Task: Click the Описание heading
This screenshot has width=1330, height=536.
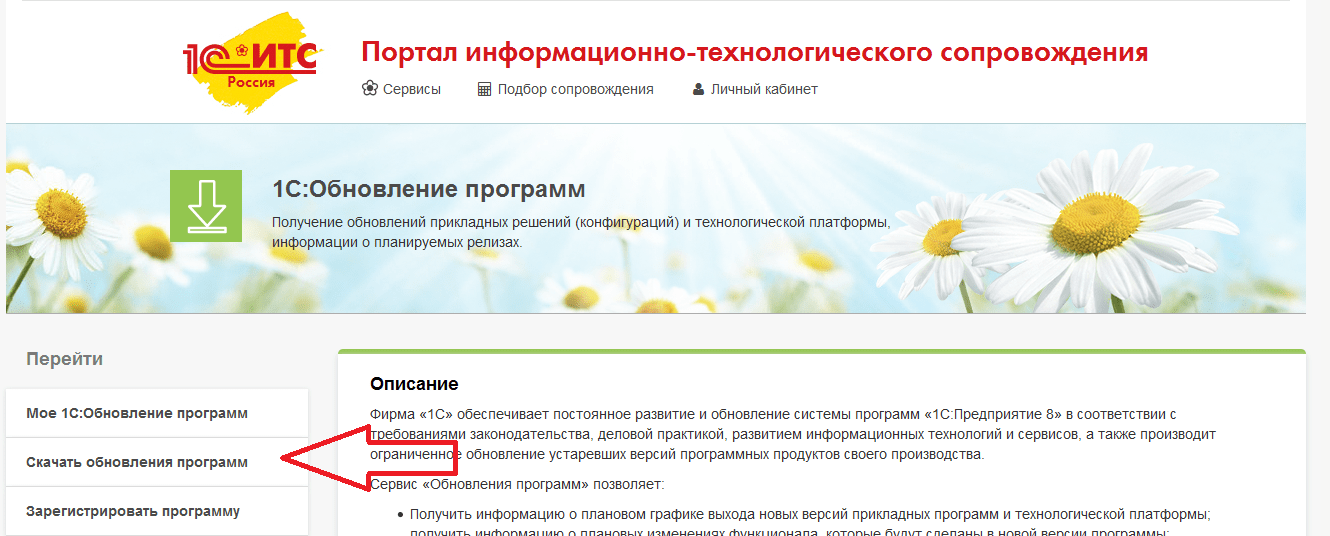Action: (414, 383)
